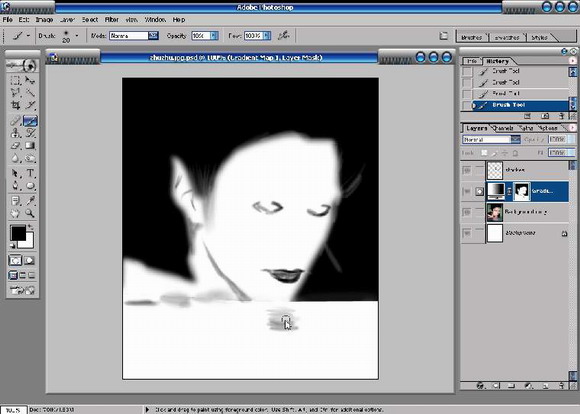Enable the airbrush option in options bar
Viewport: 580px width, 414px height.
click(x=284, y=36)
